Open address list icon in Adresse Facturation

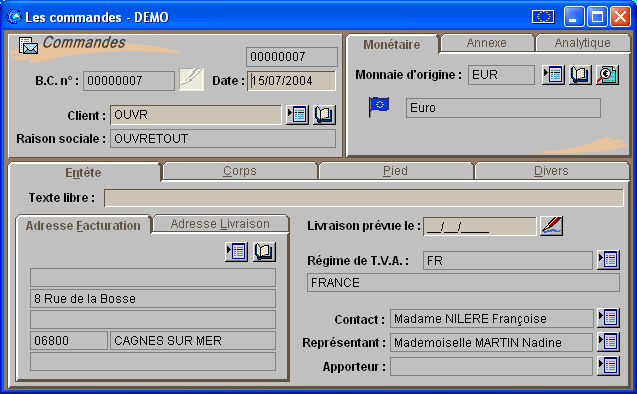[x=236, y=252]
